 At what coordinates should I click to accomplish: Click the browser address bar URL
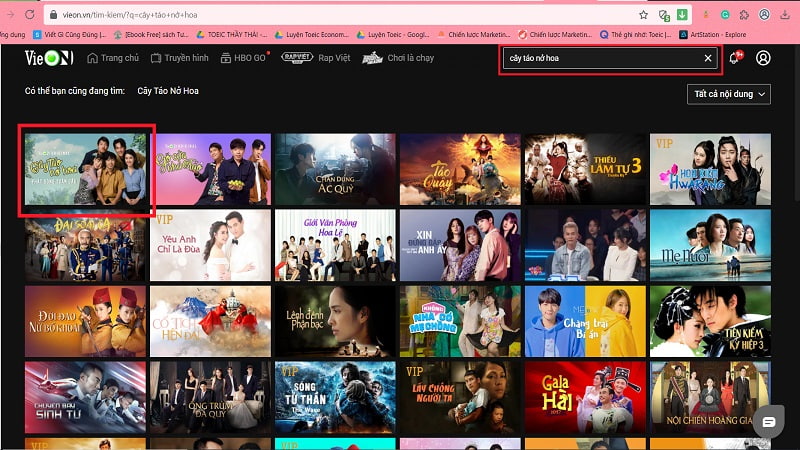click(x=300, y=15)
